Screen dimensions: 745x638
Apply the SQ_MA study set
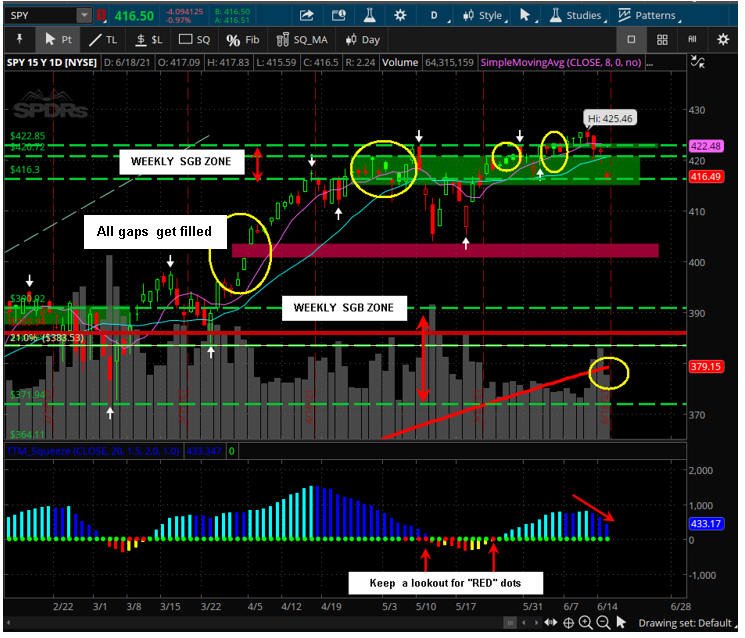302,40
